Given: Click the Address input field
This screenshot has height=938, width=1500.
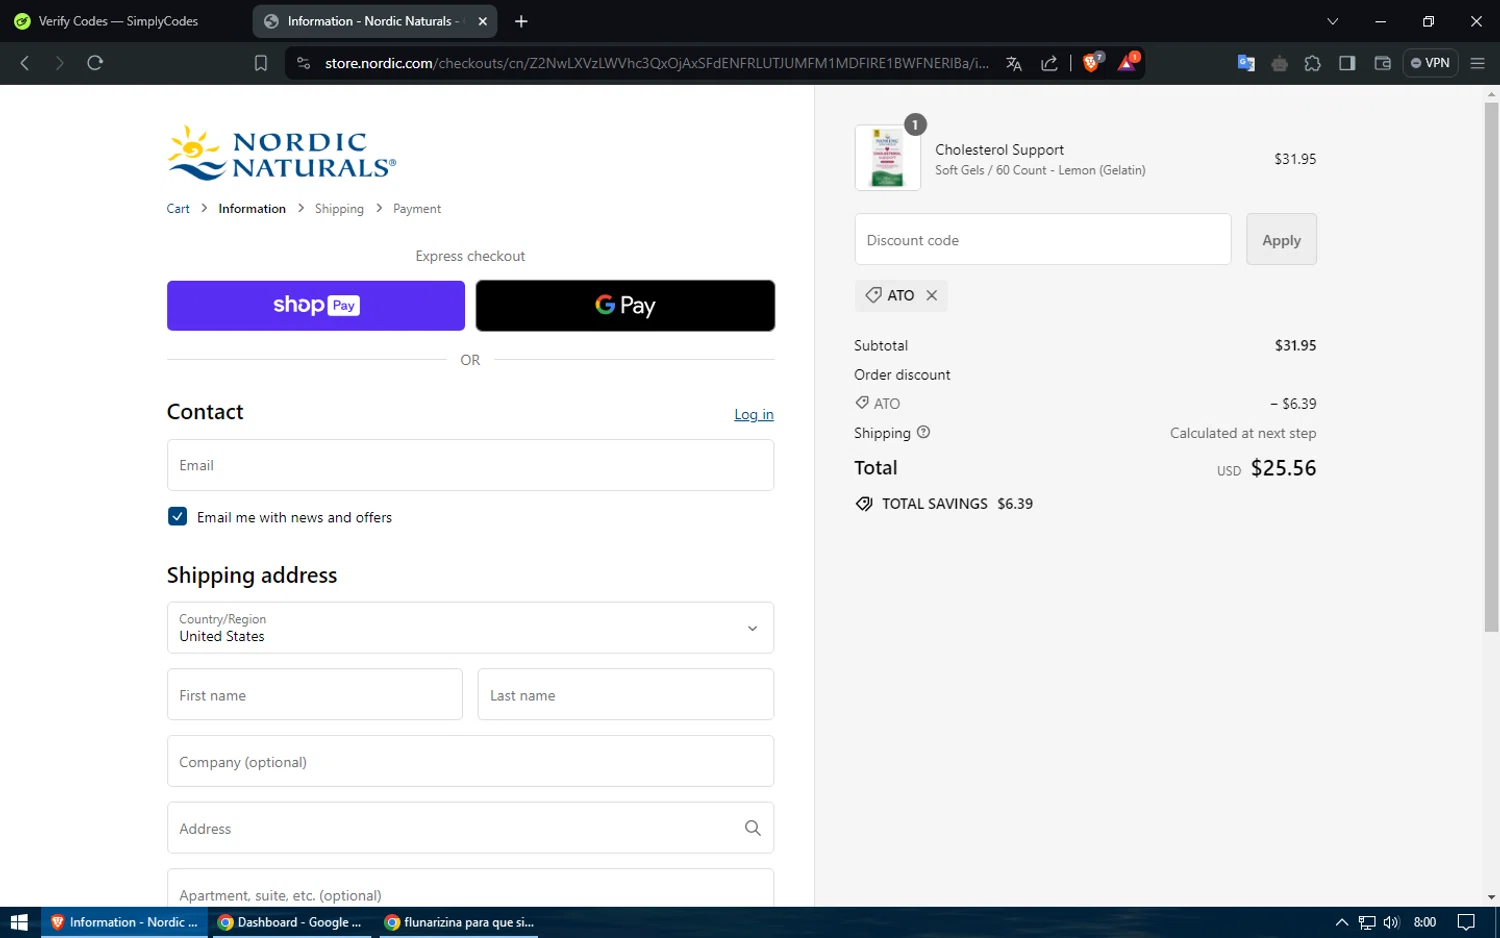Looking at the screenshot, I should point(470,828).
